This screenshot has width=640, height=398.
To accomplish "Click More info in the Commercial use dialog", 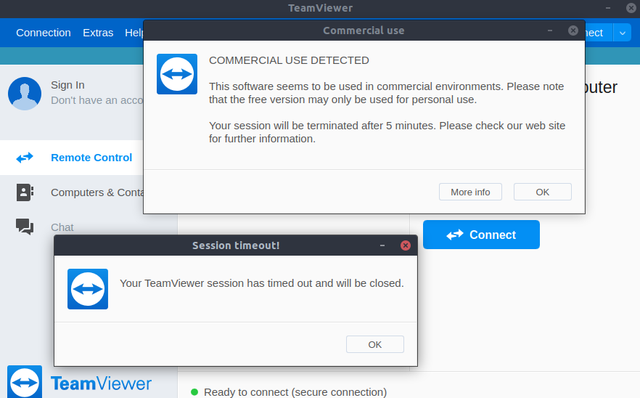I will click(470, 192).
